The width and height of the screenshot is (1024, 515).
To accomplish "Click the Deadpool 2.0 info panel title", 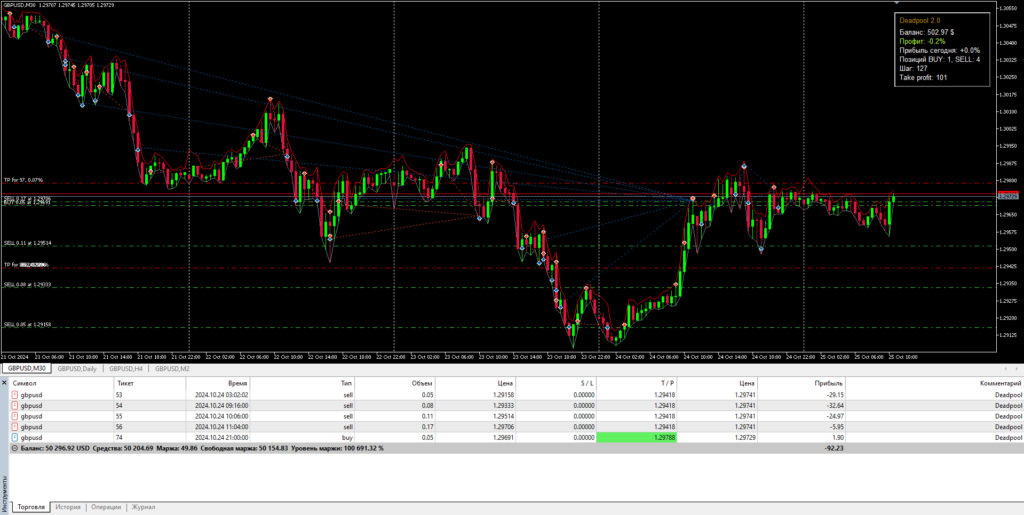I will [920, 21].
